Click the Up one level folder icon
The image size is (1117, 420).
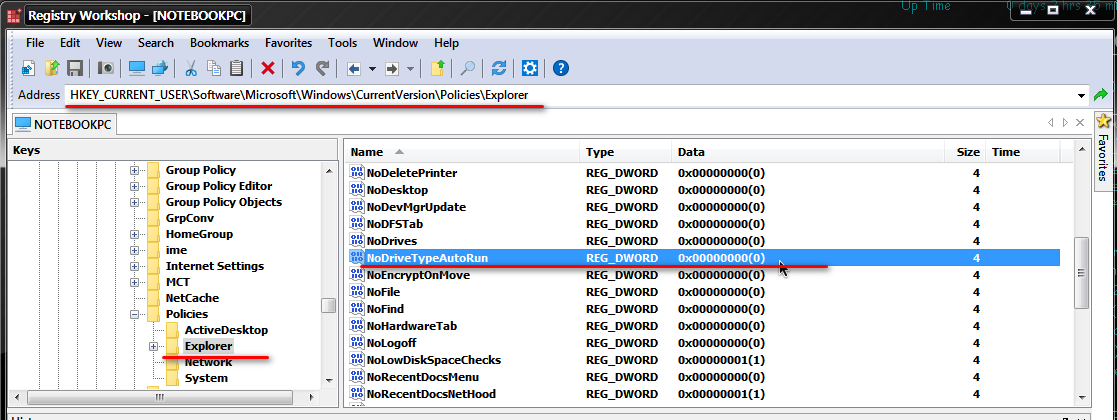coord(437,68)
